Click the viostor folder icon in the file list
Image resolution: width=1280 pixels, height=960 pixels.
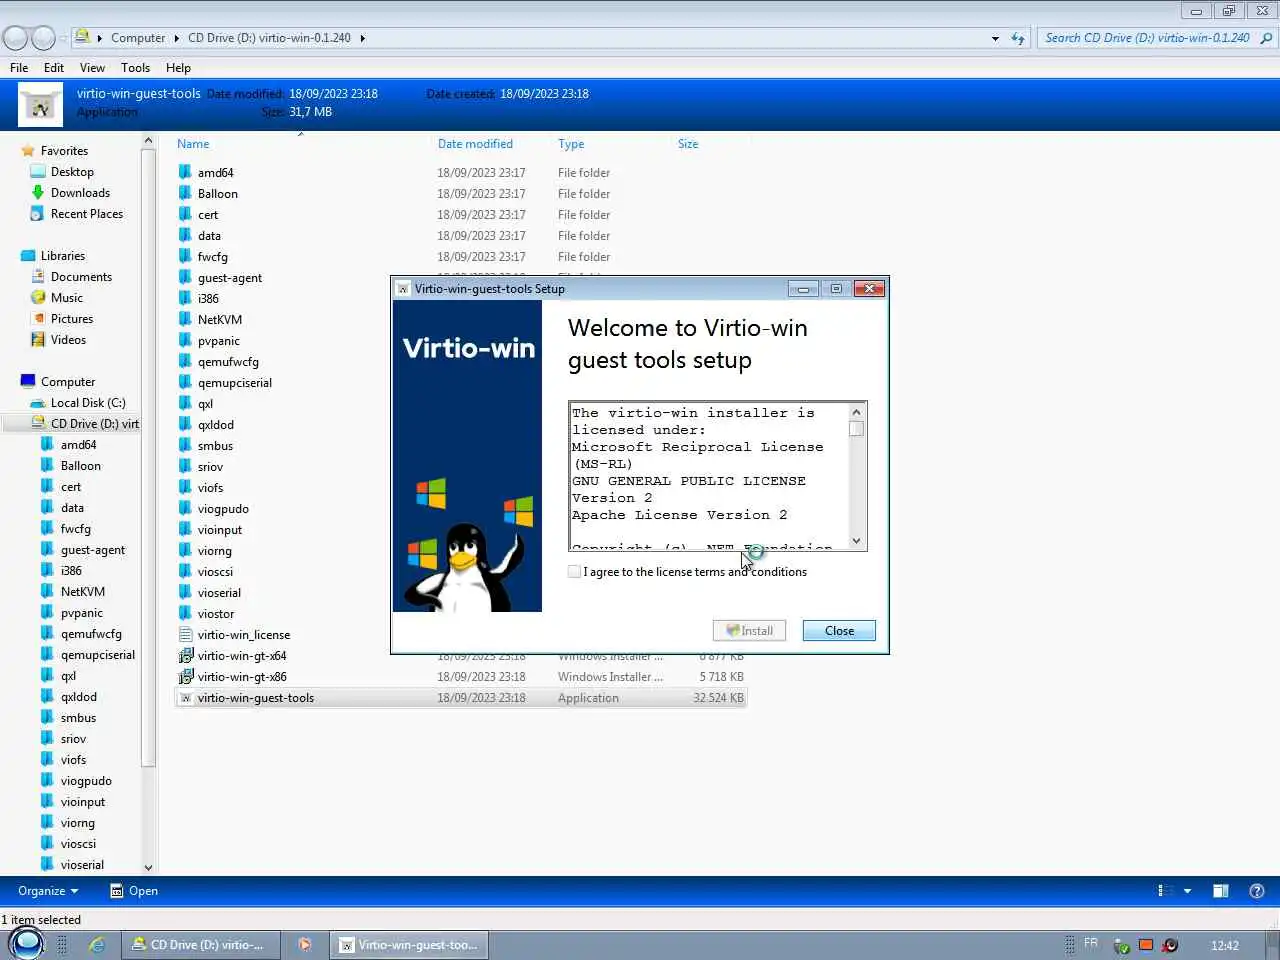point(185,613)
